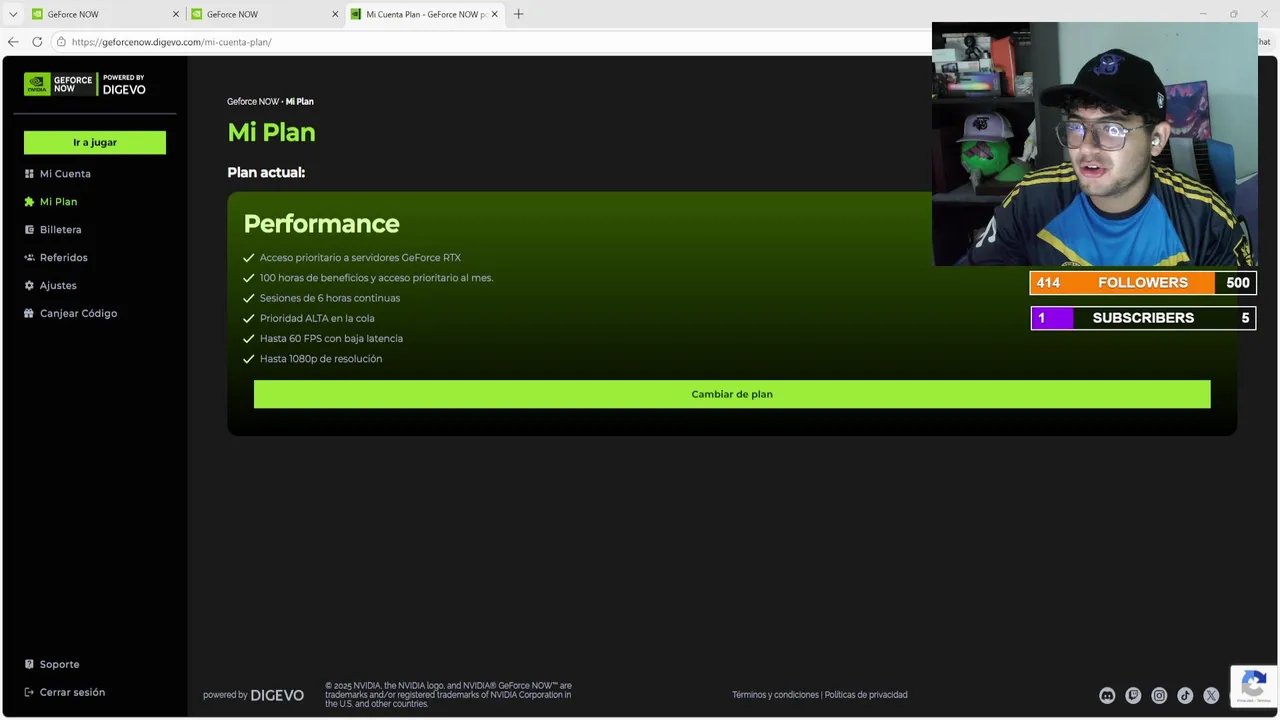
Task: Click 'Hasta 60 FPS con baja latencia'
Action: 331,338
